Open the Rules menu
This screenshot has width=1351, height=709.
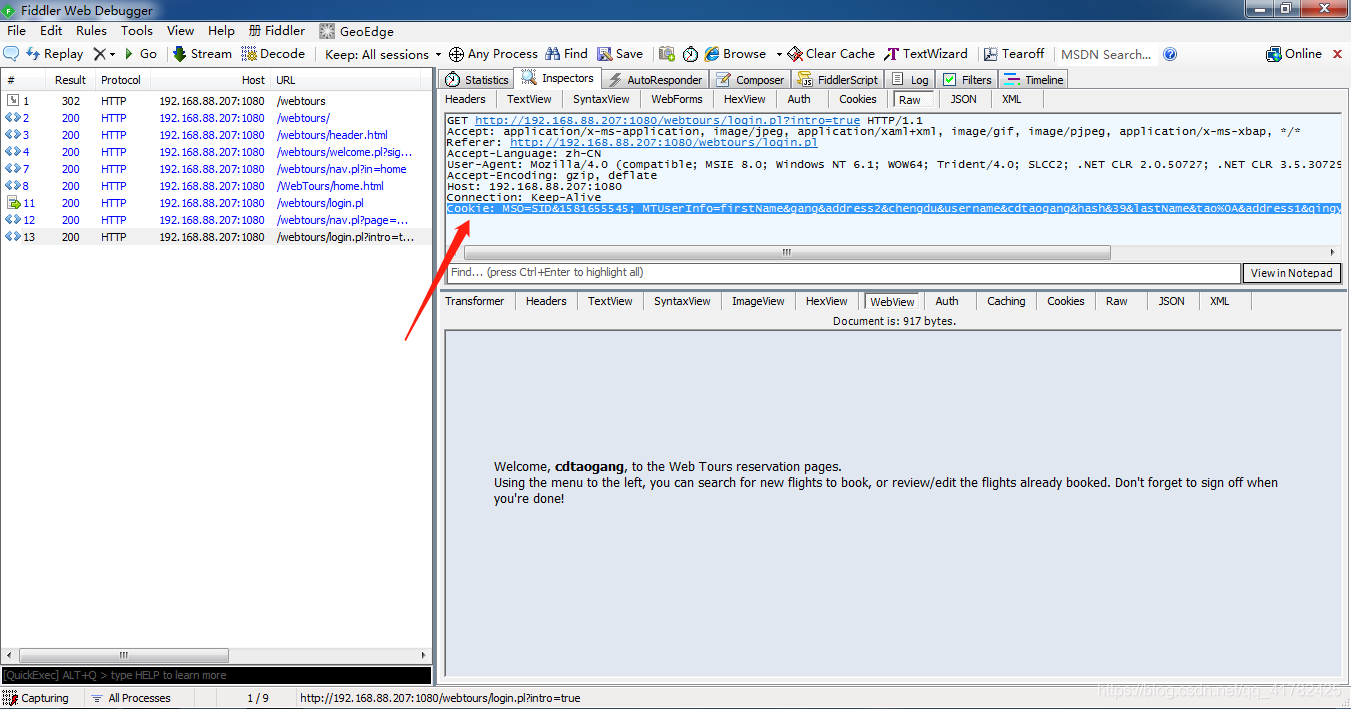click(91, 31)
